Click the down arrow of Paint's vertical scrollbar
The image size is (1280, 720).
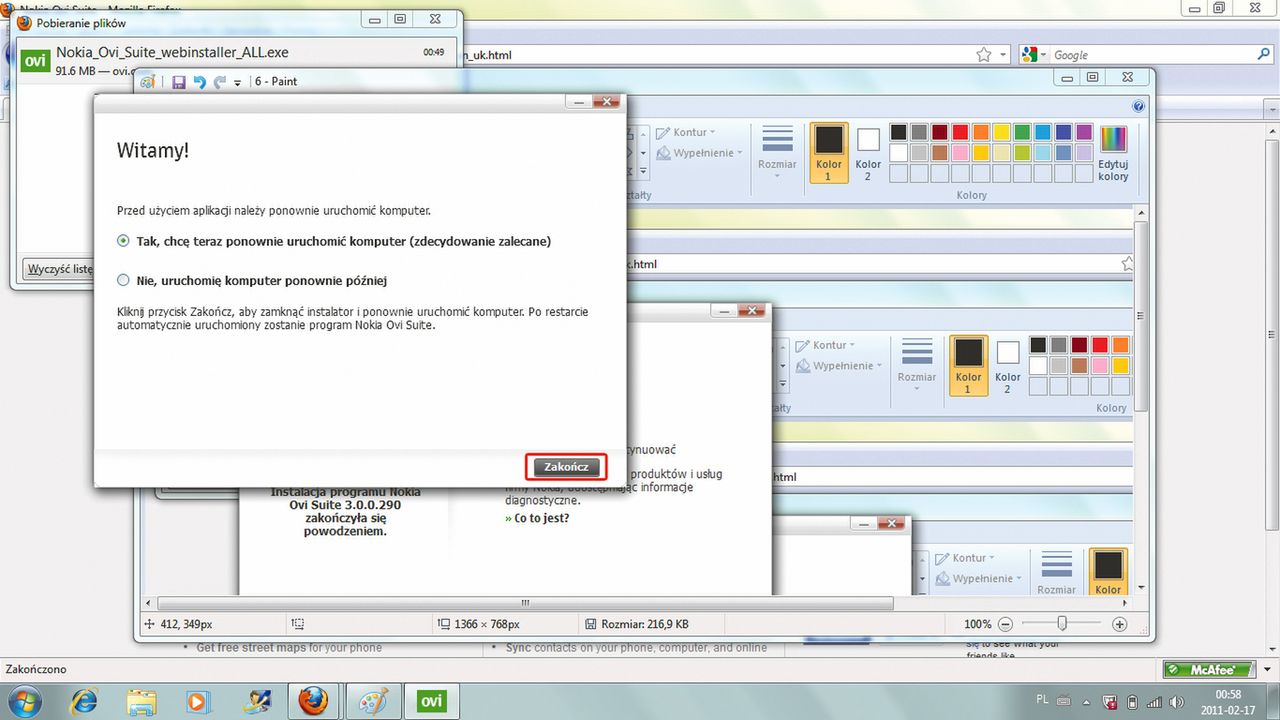coord(1142,587)
